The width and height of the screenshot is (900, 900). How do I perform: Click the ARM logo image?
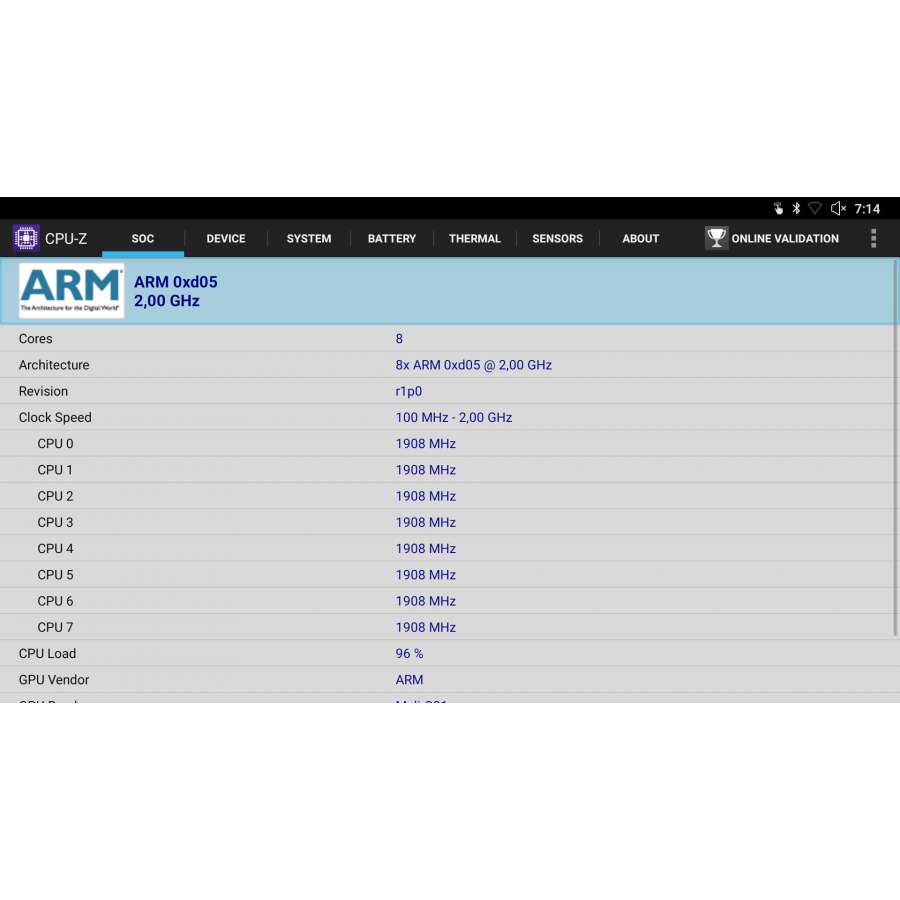(x=71, y=290)
